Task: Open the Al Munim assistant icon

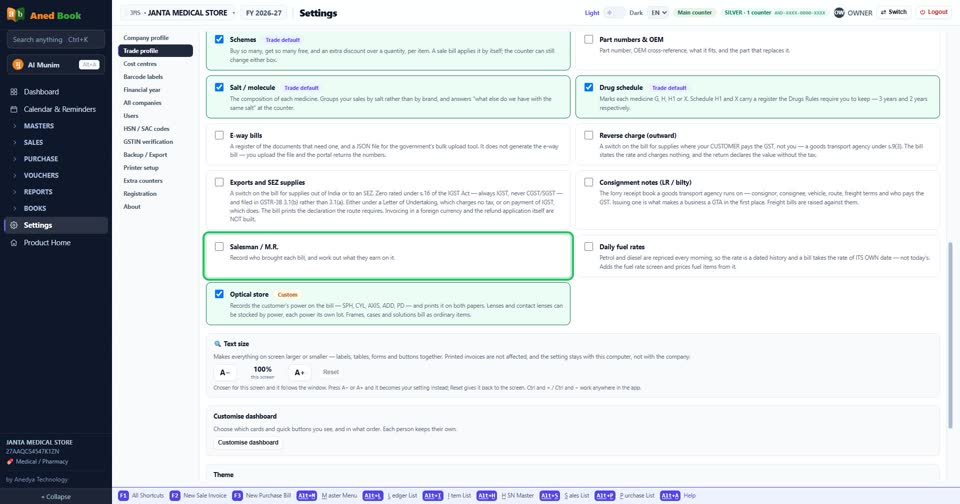Action: [x=18, y=64]
